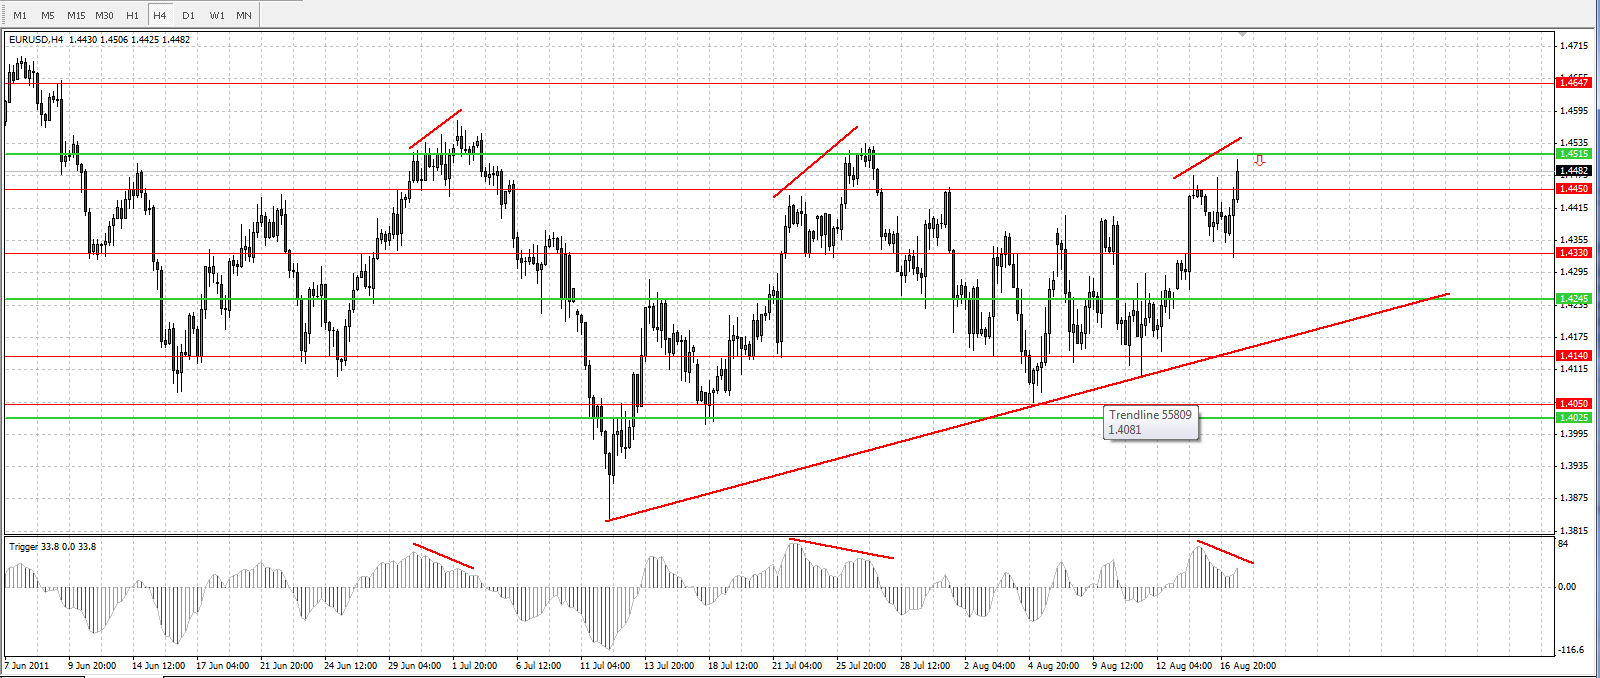Viewport: 1600px width, 678px height.
Task: Click the 1.4355 price scale value
Action: point(1574,240)
